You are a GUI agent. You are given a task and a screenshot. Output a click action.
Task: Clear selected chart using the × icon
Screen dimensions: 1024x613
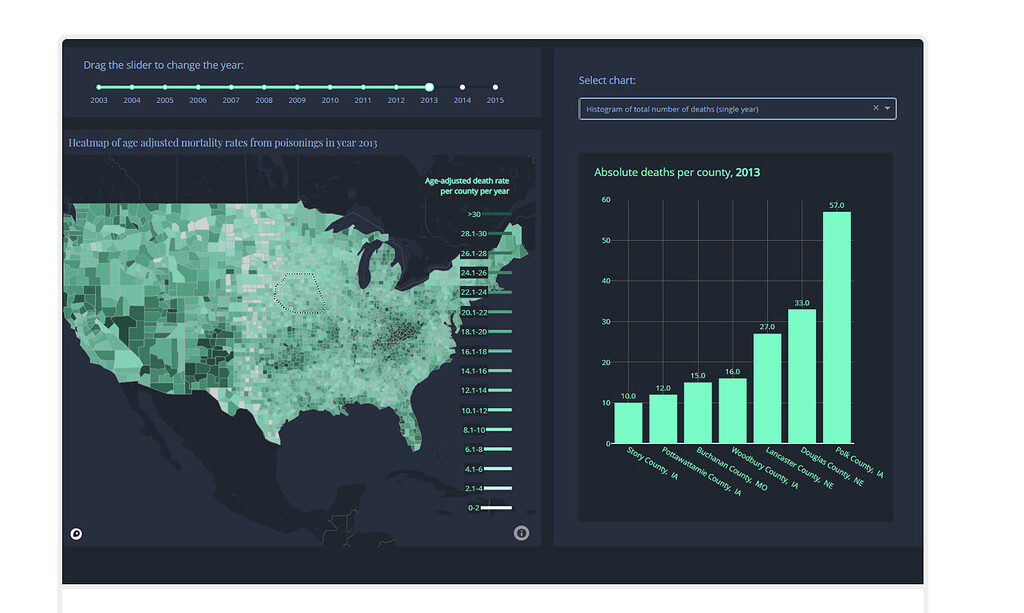point(874,108)
